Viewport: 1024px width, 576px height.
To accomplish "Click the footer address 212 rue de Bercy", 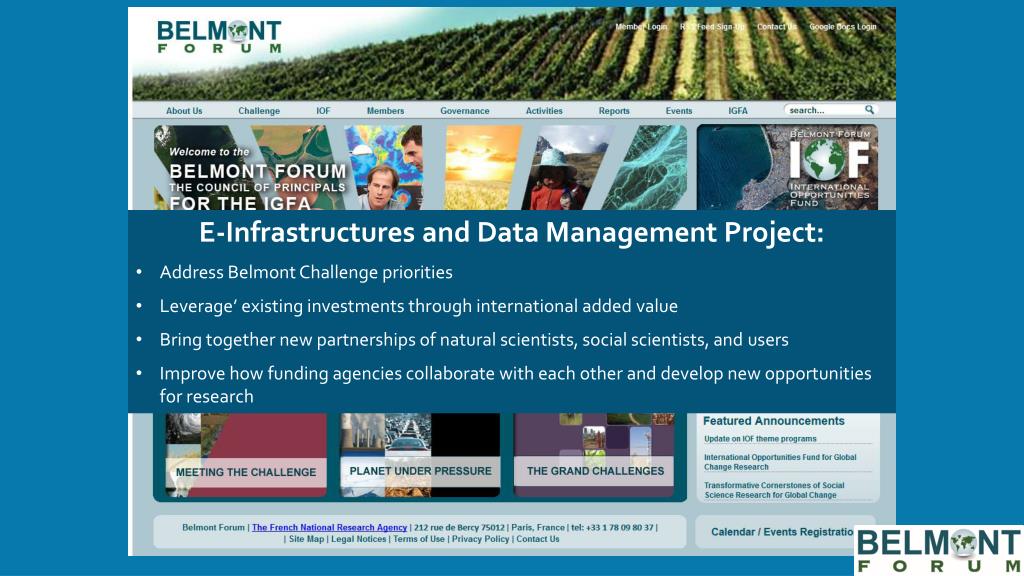I will pyautogui.click(x=459, y=527).
